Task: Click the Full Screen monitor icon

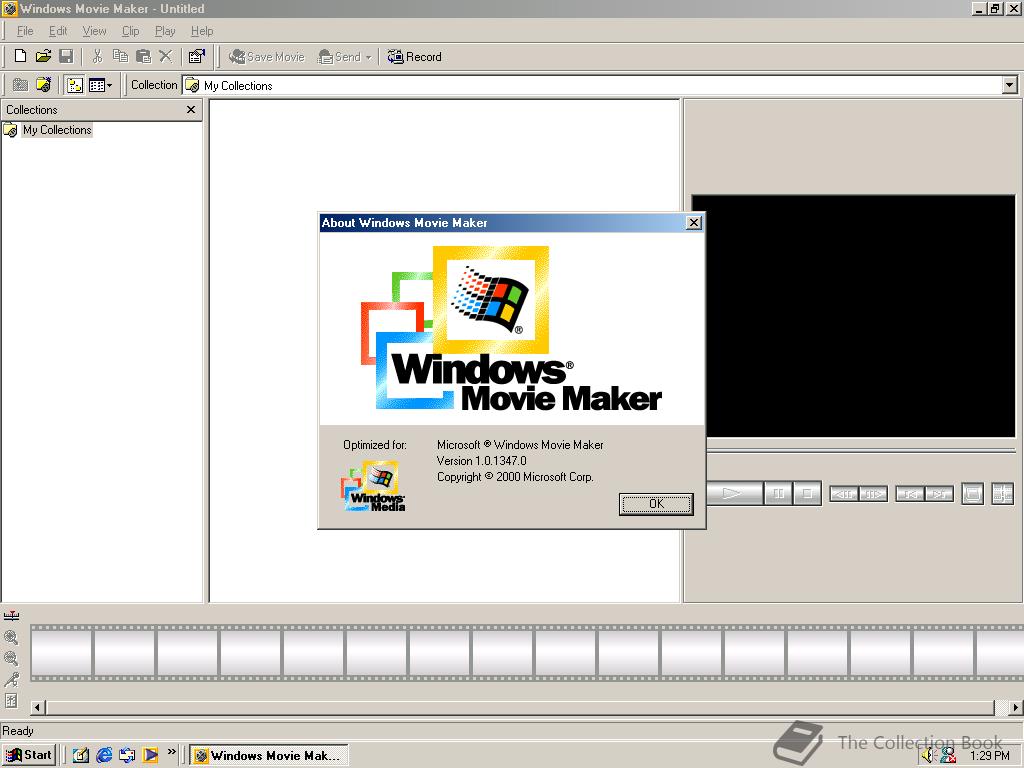Action: click(972, 494)
